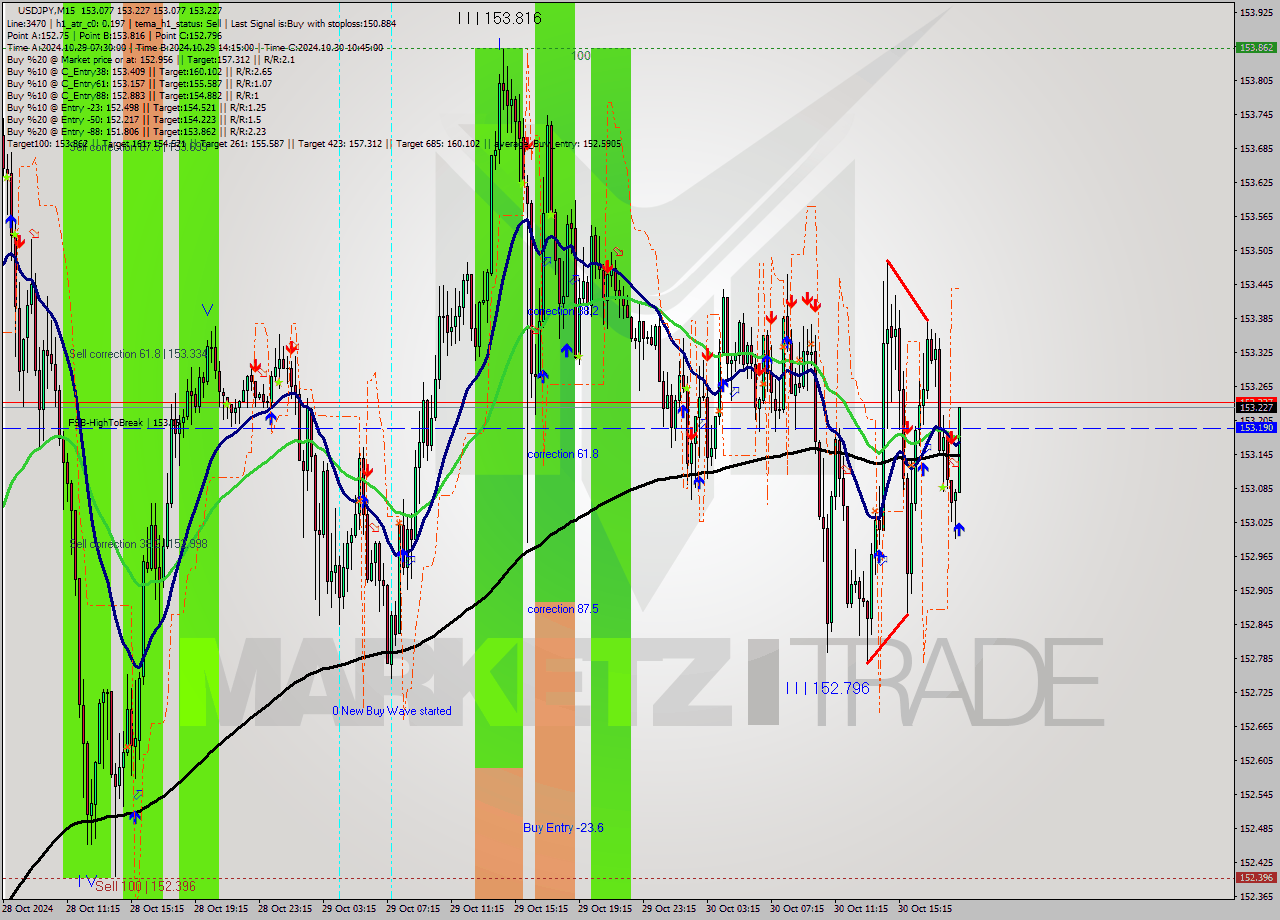Click the 'FSB-HighToBreak | 153.19' label
Image resolution: width=1280 pixels, height=920 pixels.
click(127, 423)
